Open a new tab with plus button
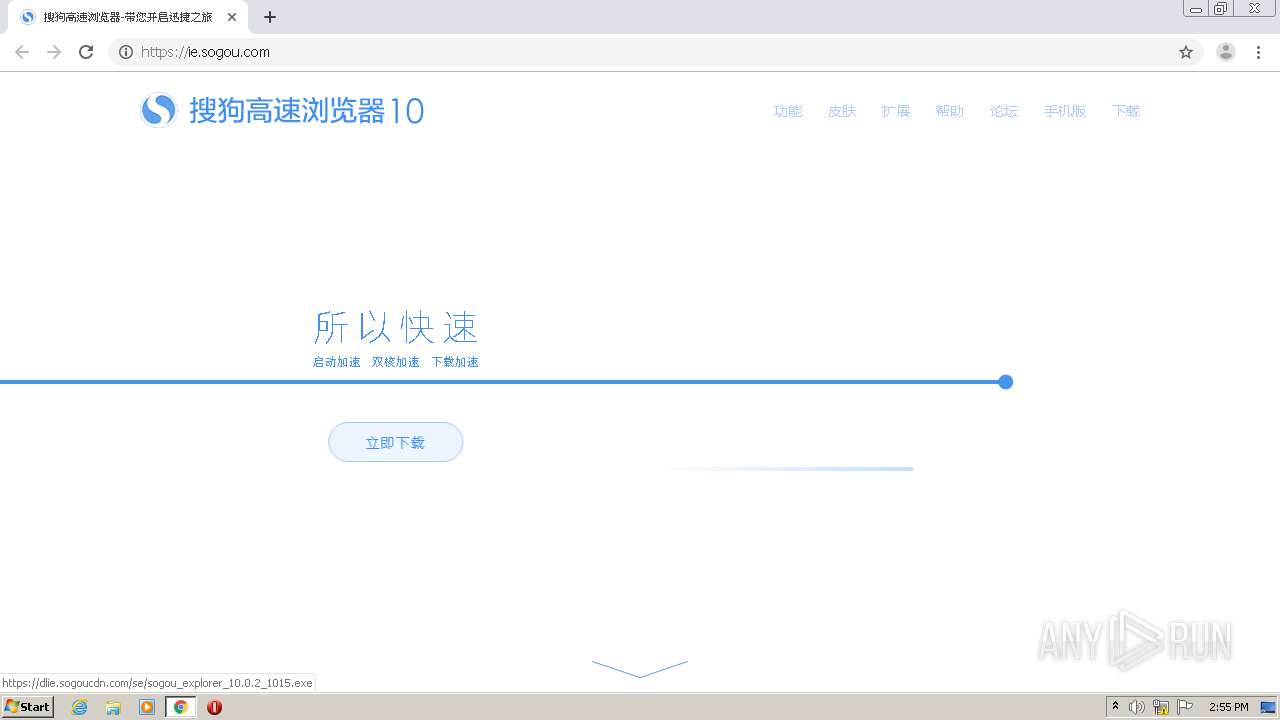The height and width of the screenshot is (720, 1280). point(270,17)
